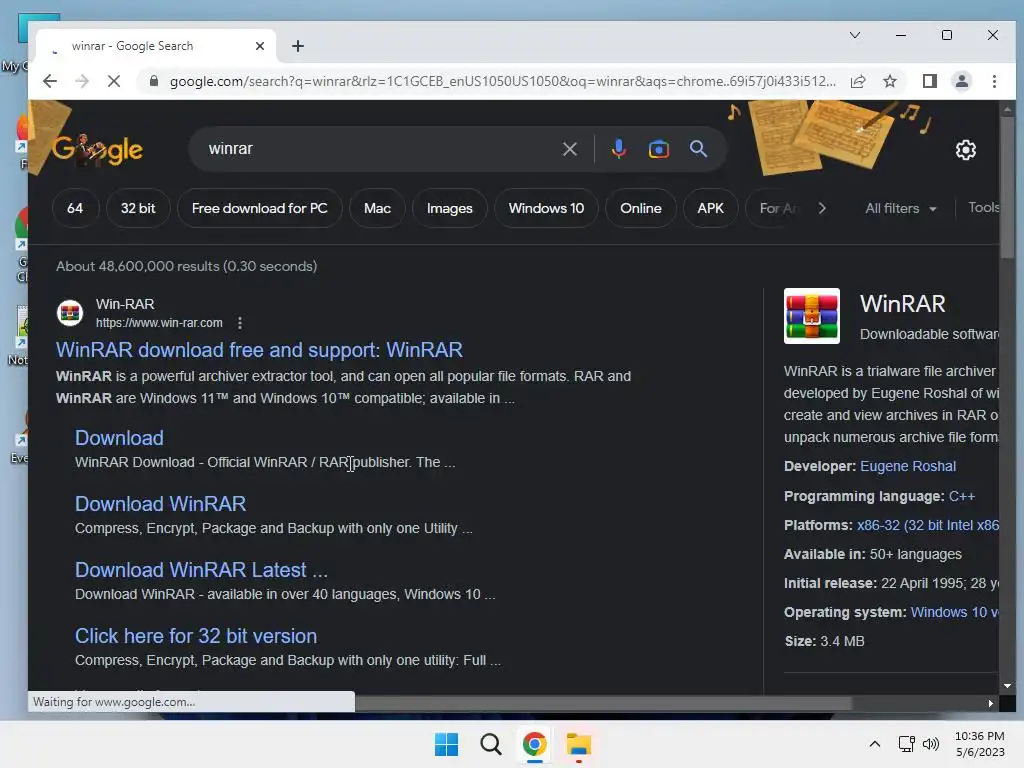Click the horizontal scrollbar thumb
The width and height of the screenshot is (1024, 768).
(x=603, y=703)
